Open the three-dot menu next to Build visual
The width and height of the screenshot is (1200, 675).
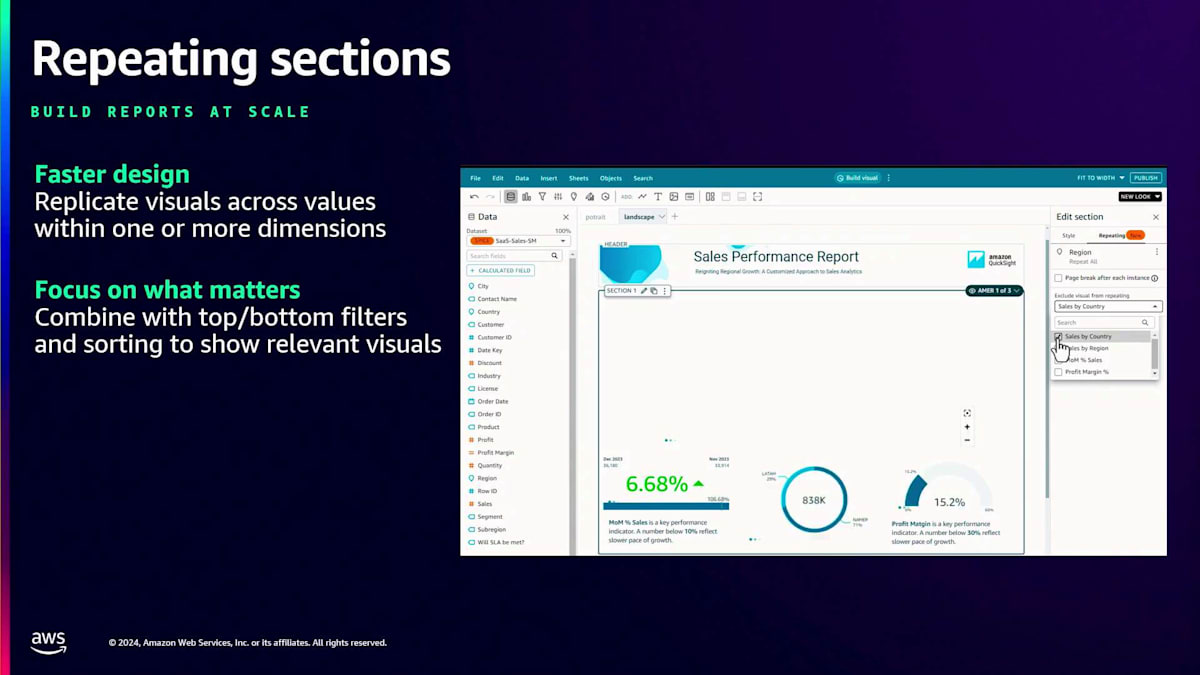click(x=888, y=178)
